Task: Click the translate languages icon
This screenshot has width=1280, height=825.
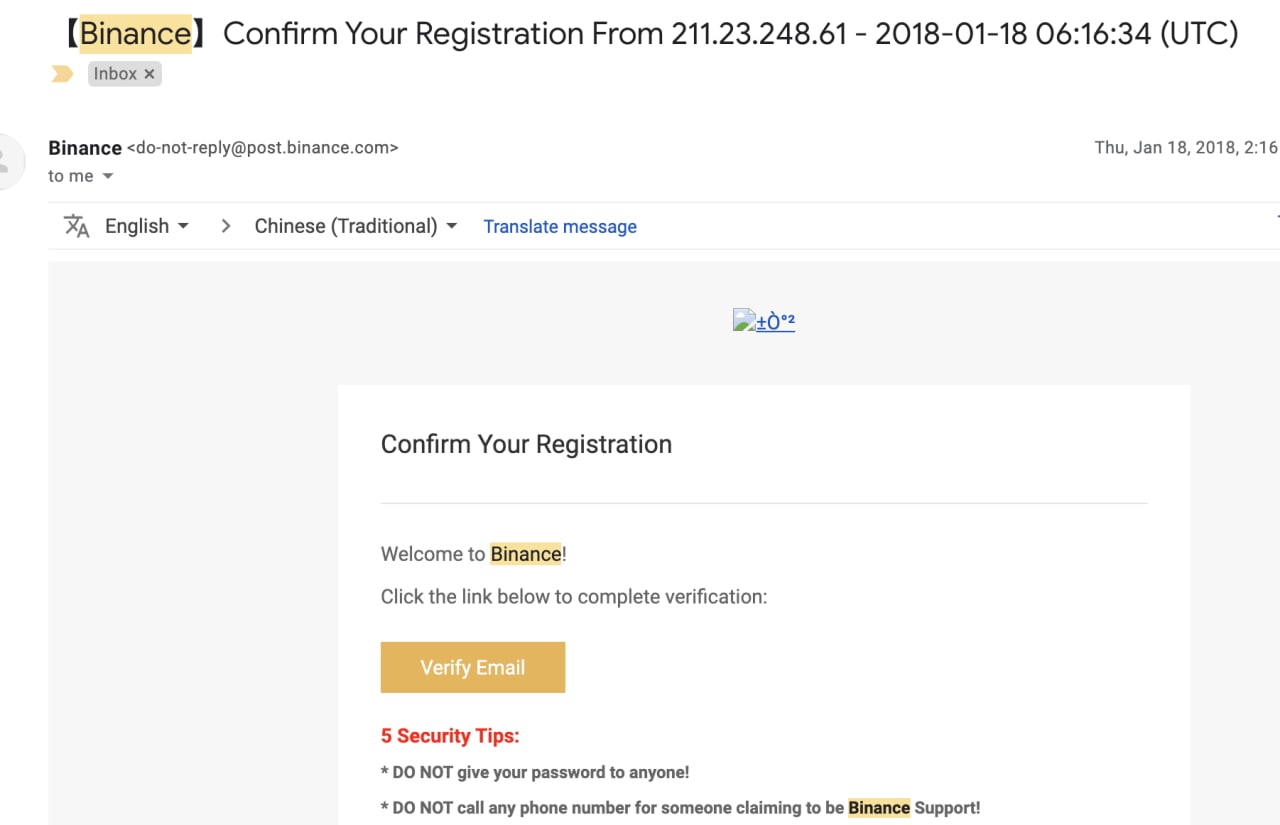Action: 77,226
